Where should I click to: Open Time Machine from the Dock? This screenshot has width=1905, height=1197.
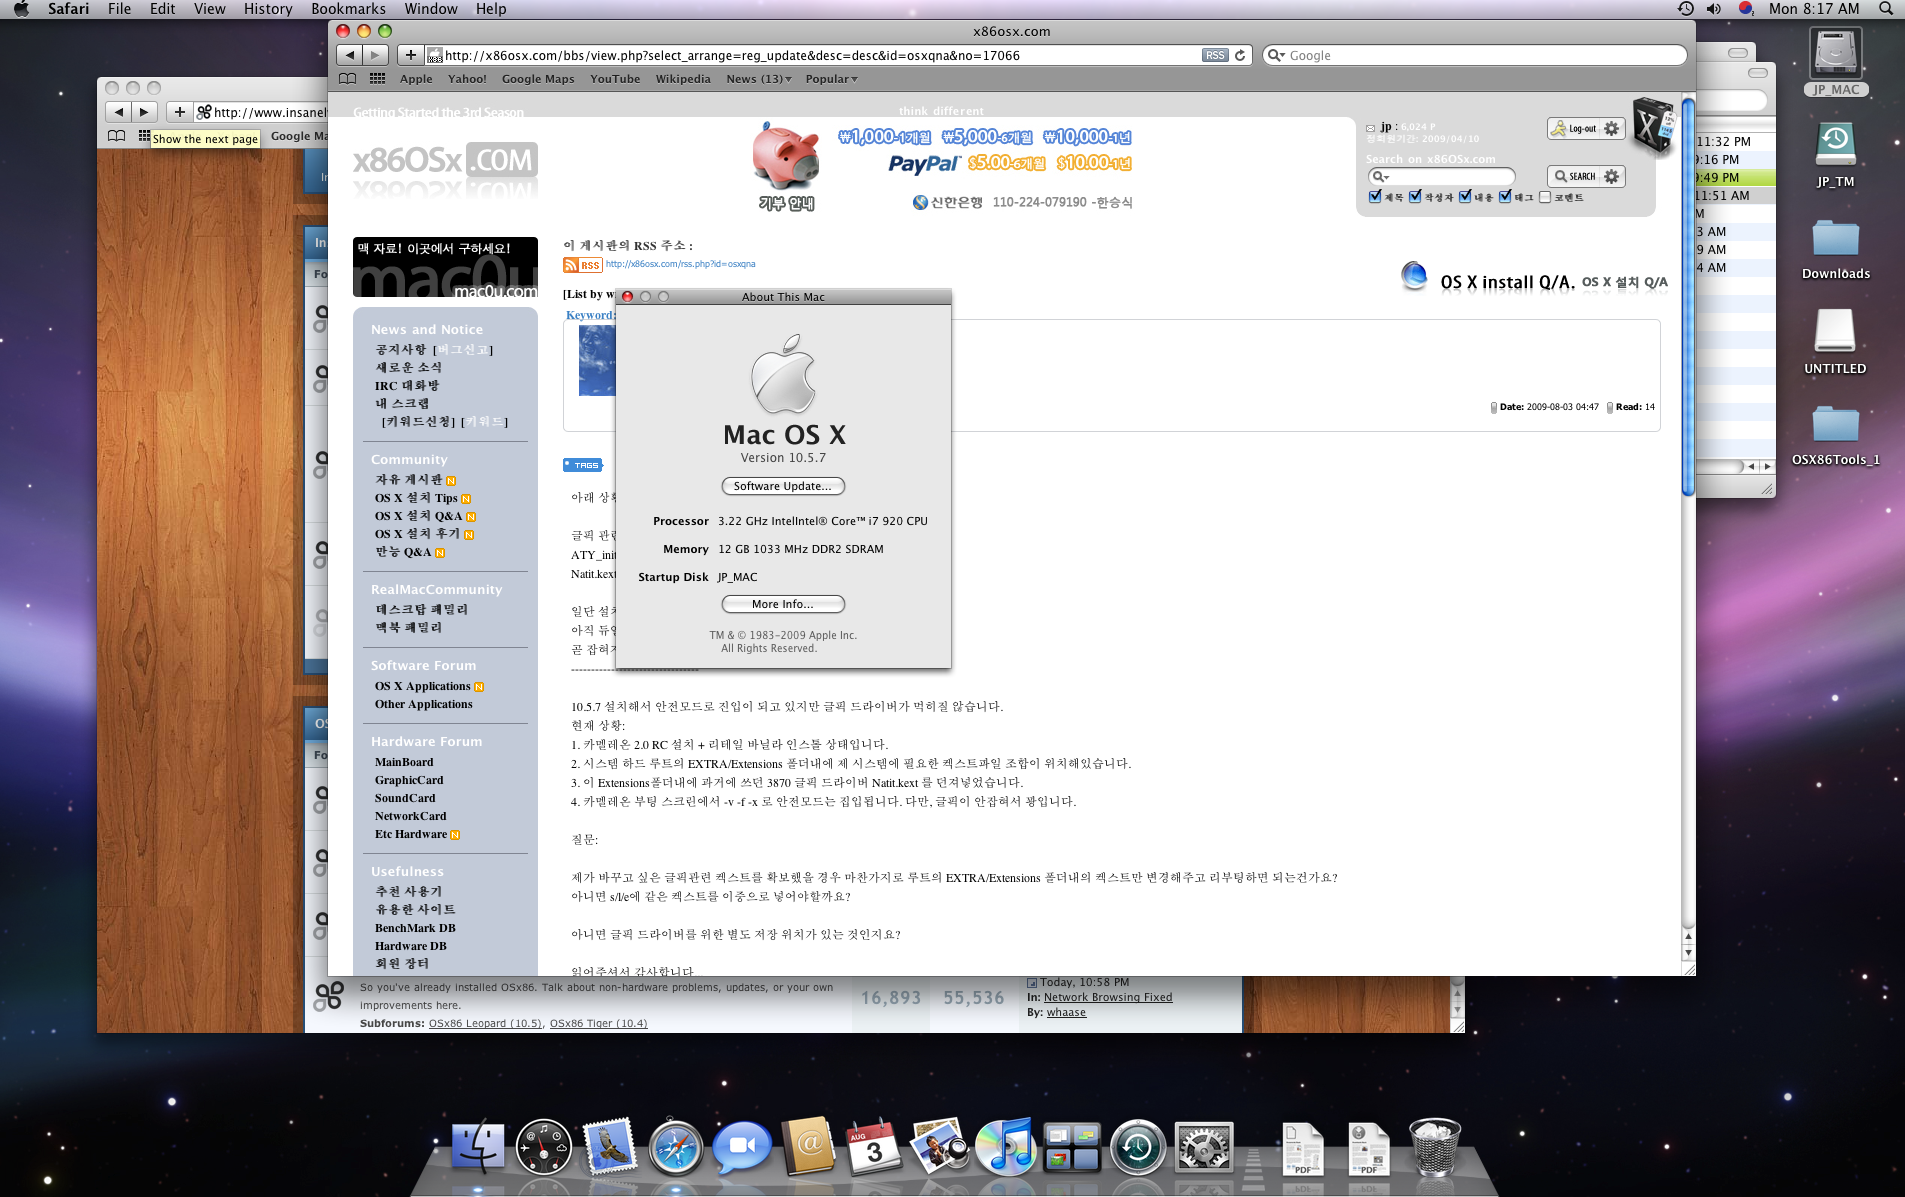click(x=1138, y=1147)
